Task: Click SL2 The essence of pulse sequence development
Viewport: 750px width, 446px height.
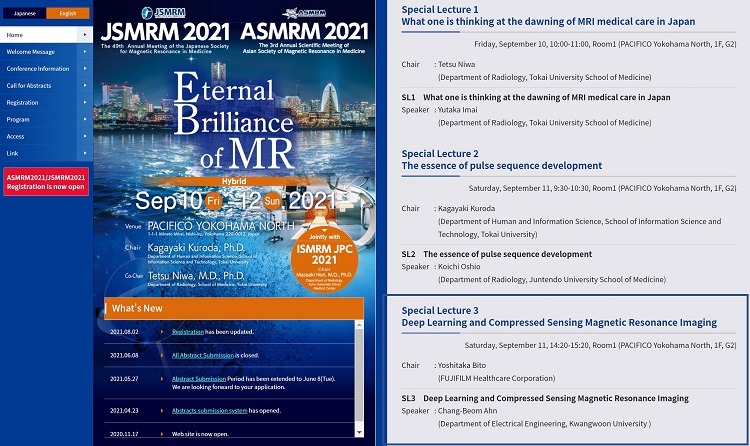Action: click(x=507, y=254)
